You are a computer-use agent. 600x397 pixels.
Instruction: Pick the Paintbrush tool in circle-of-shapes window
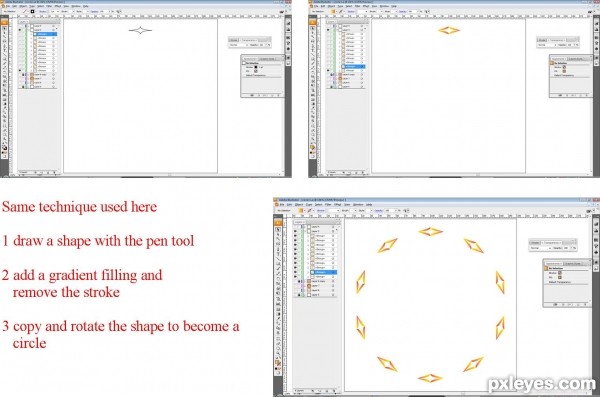click(278, 269)
